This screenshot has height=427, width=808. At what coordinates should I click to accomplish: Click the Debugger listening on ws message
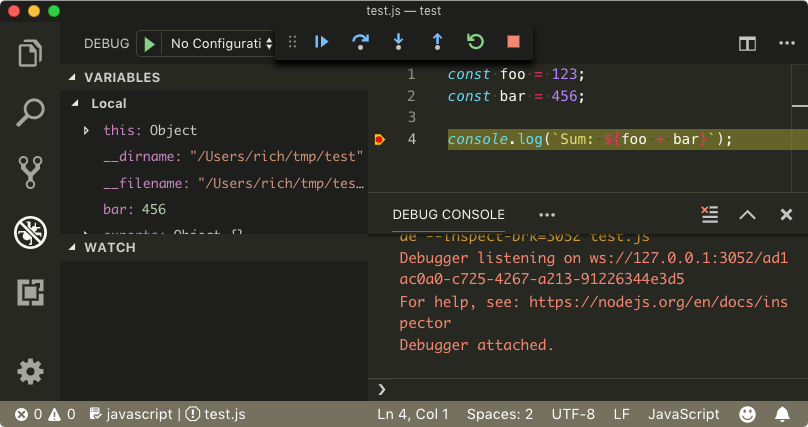pos(594,268)
